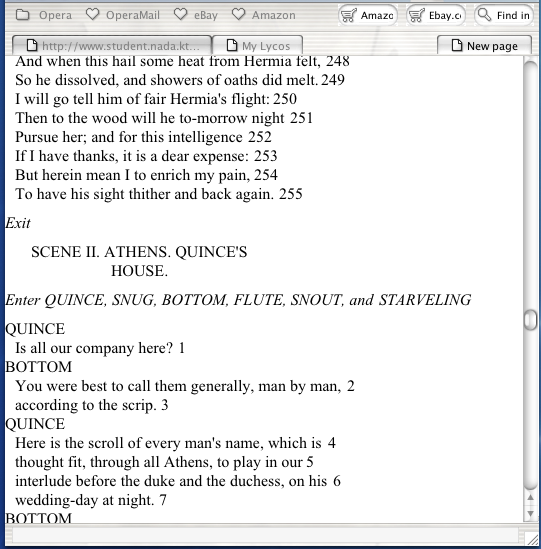Image resolution: width=541 pixels, height=549 pixels.
Task: Click the line 'To have his sight thither and back again. 255'
Action: click(159, 194)
